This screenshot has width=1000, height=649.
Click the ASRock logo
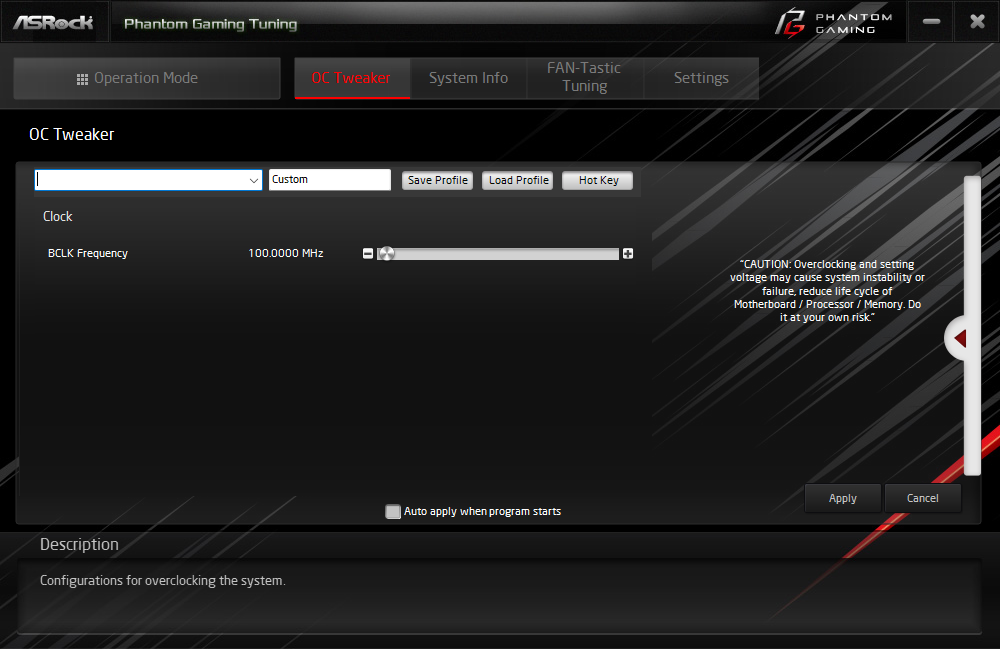click(x=54, y=22)
